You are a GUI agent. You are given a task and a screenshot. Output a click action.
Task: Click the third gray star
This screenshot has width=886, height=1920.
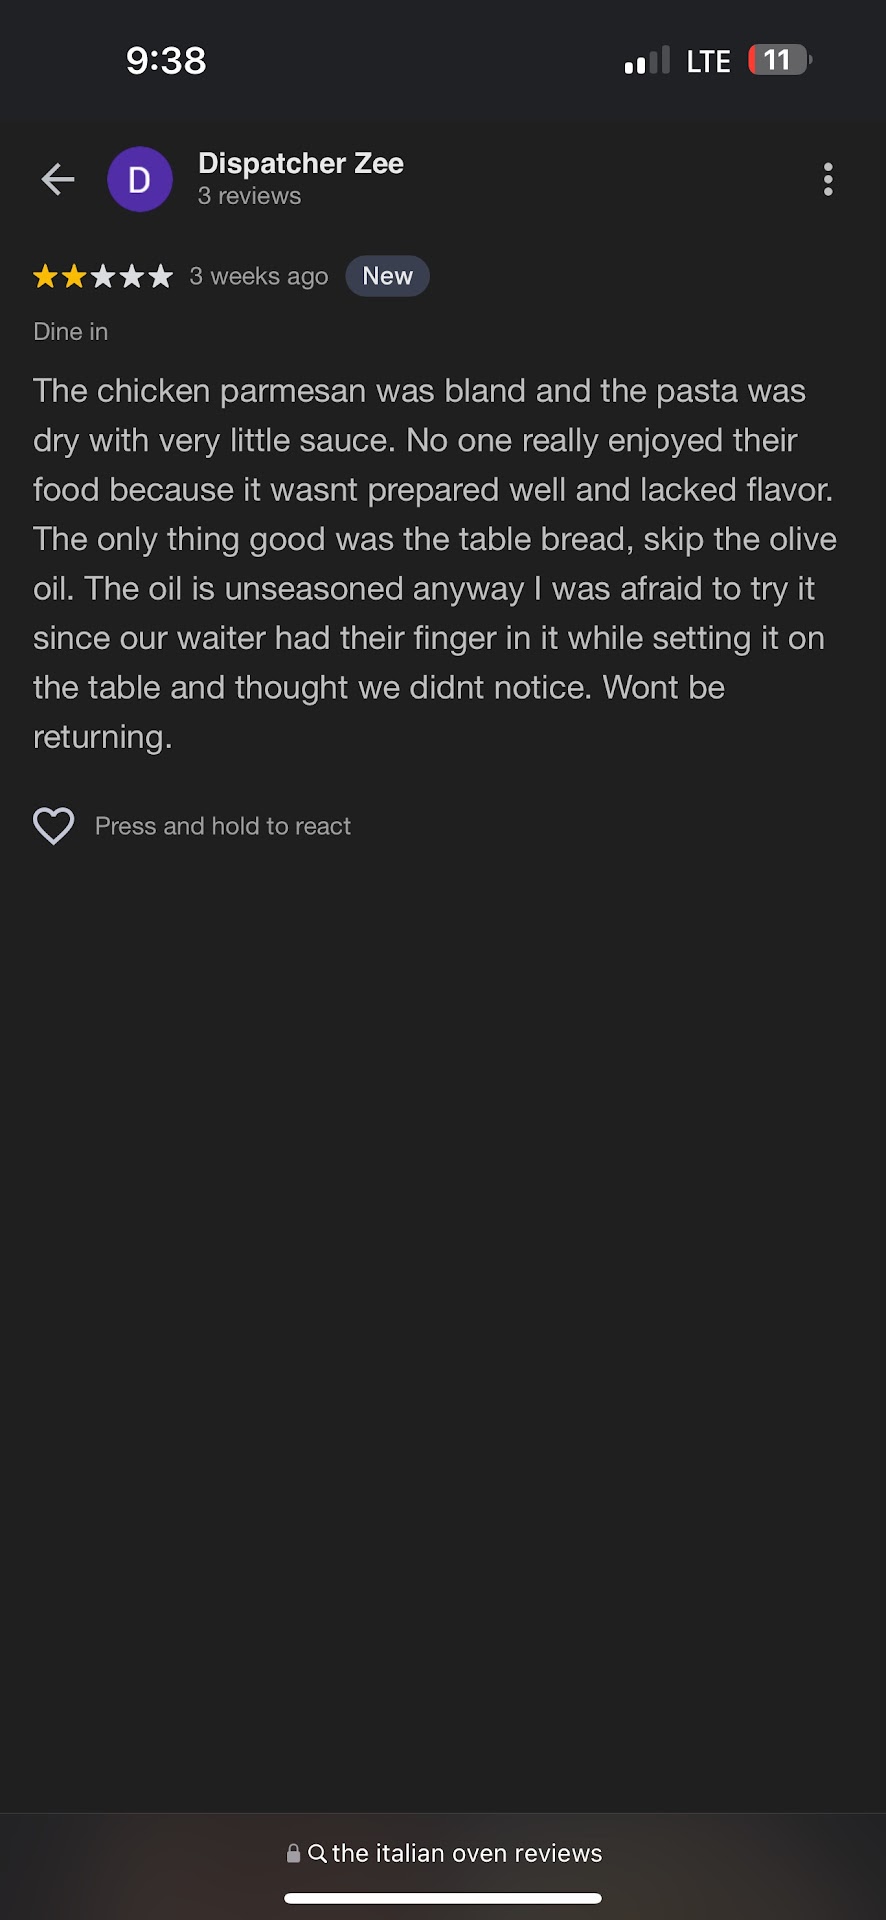point(103,276)
